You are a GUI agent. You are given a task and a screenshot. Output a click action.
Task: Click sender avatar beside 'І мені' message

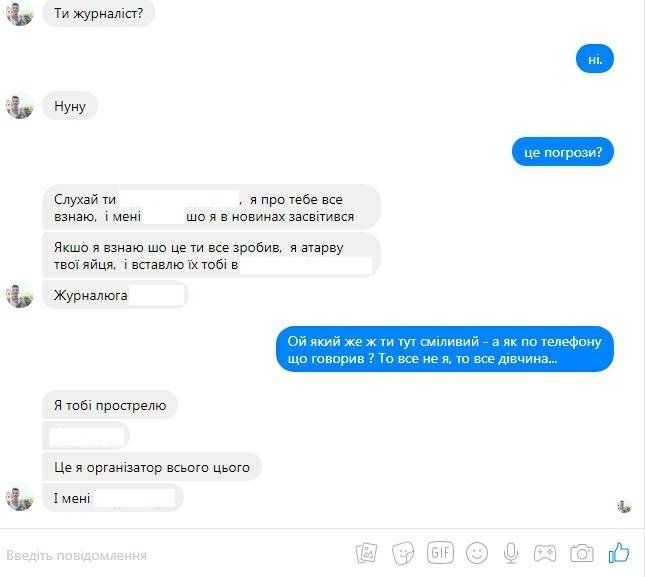(20, 498)
